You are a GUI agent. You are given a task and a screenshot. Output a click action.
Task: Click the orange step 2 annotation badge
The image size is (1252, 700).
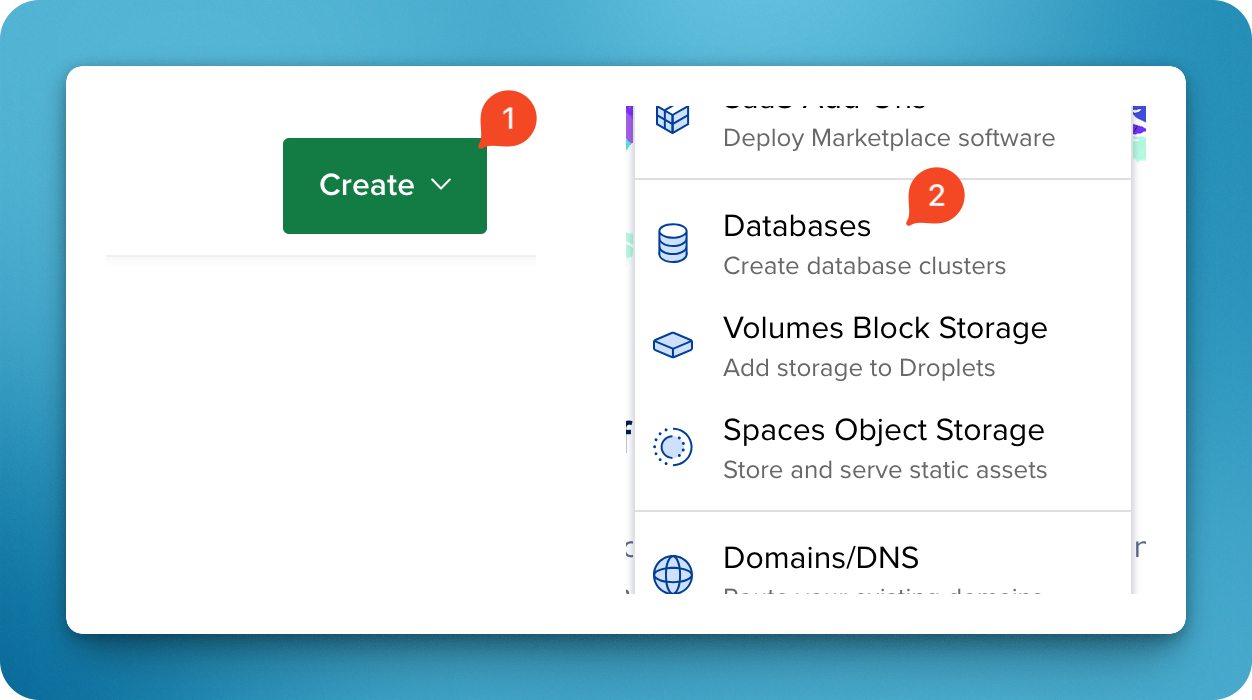[x=936, y=196]
